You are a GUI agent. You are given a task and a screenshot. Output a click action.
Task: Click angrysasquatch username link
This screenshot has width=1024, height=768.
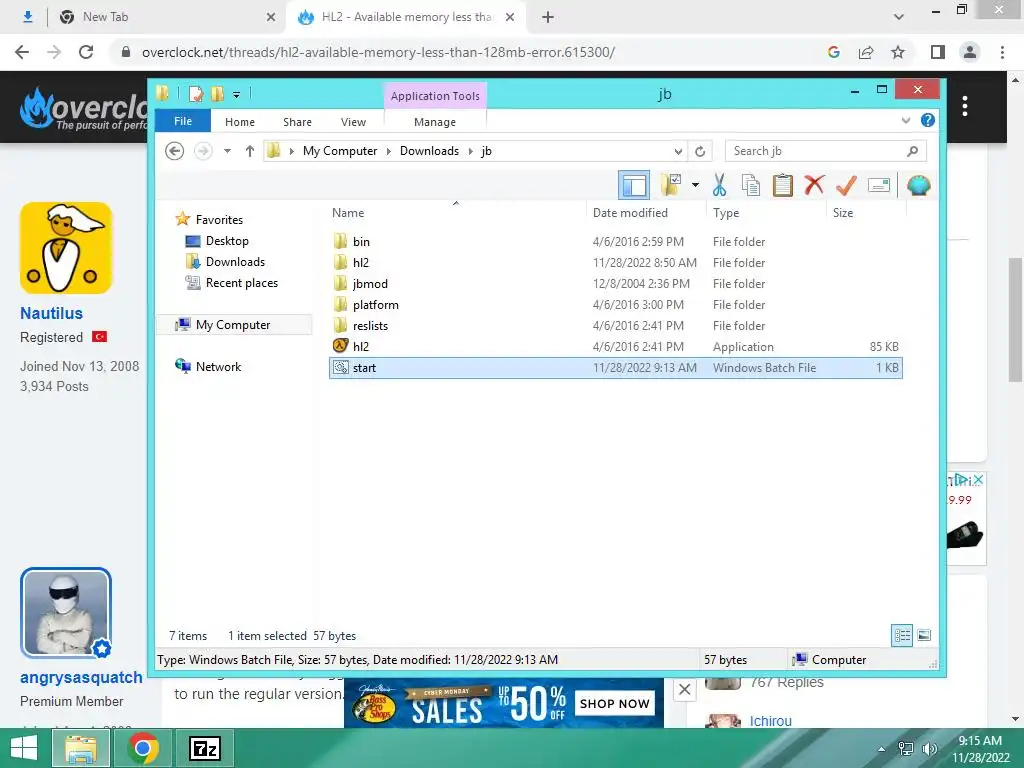[81, 677]
